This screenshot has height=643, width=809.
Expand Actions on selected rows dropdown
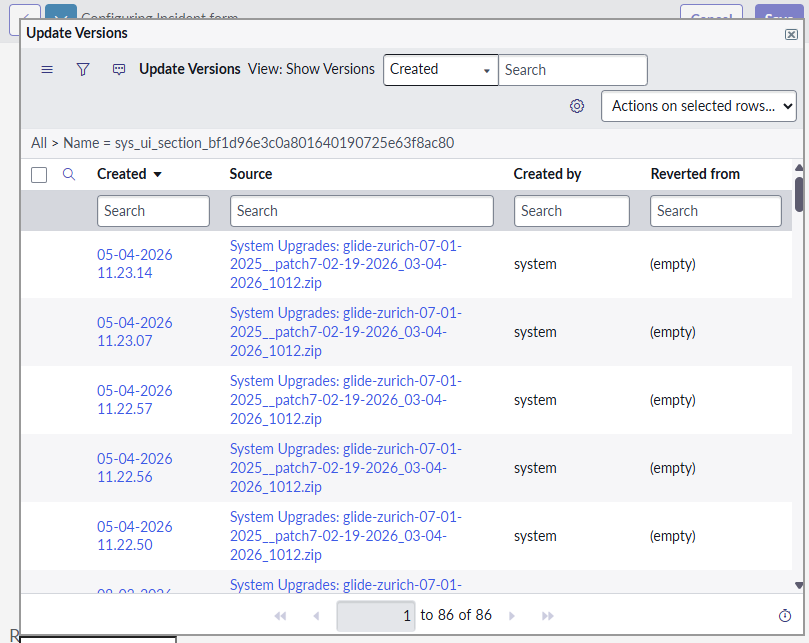click(x=698, y=106)
